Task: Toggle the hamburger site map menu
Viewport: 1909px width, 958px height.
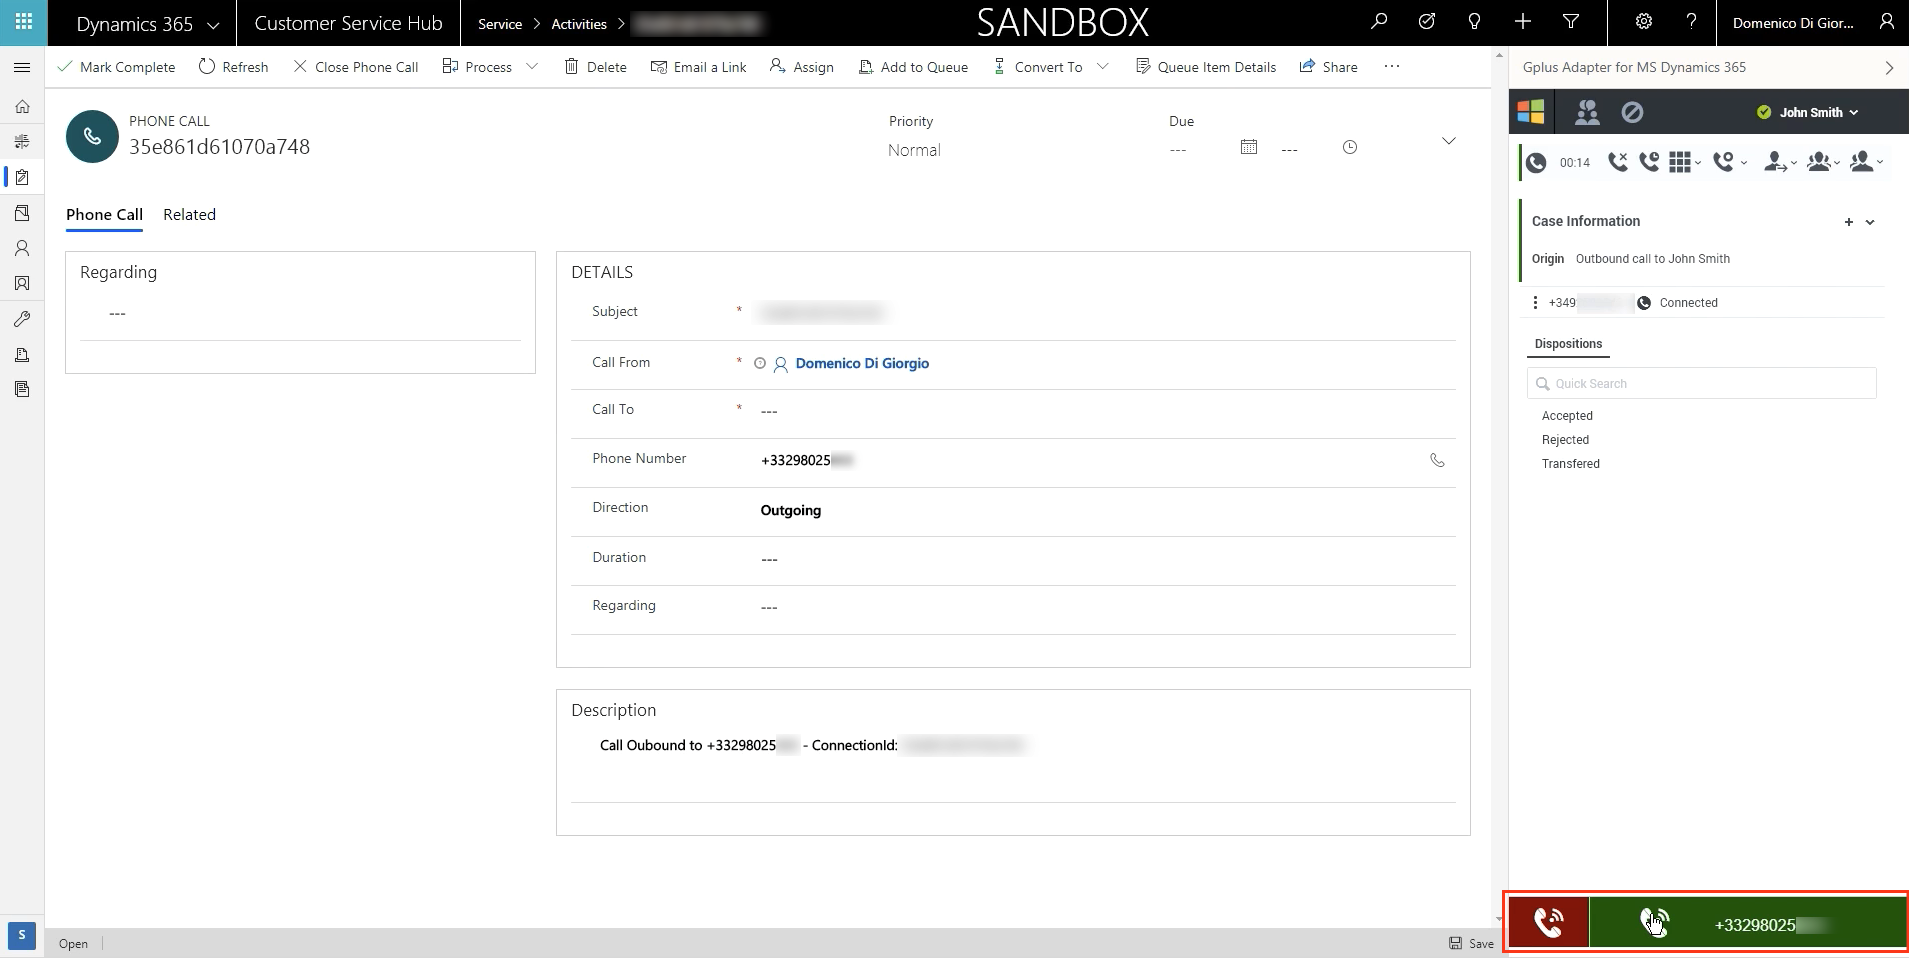Action: point(22,67)
